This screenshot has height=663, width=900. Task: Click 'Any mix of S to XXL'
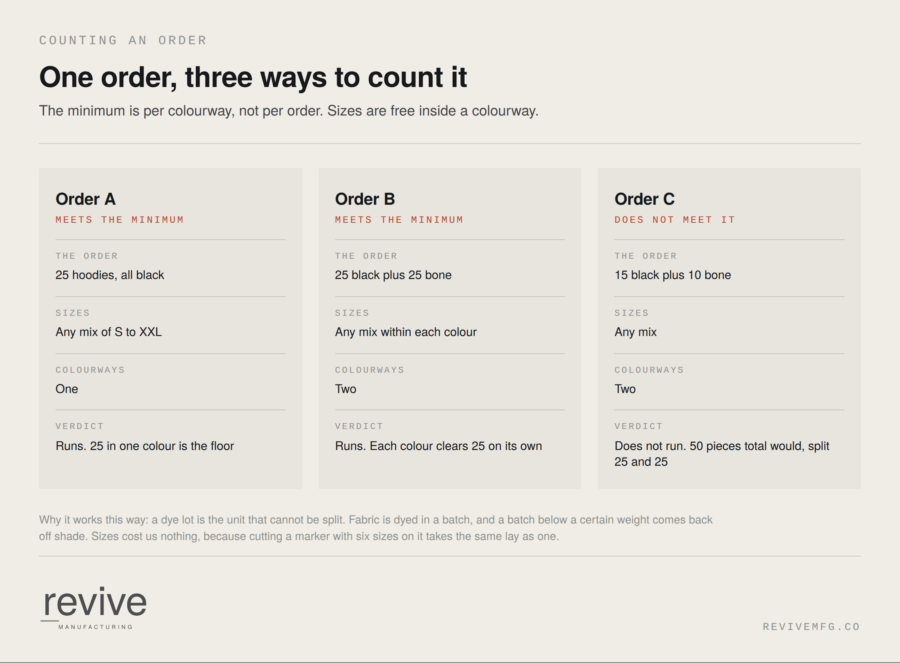coord(108,332)
